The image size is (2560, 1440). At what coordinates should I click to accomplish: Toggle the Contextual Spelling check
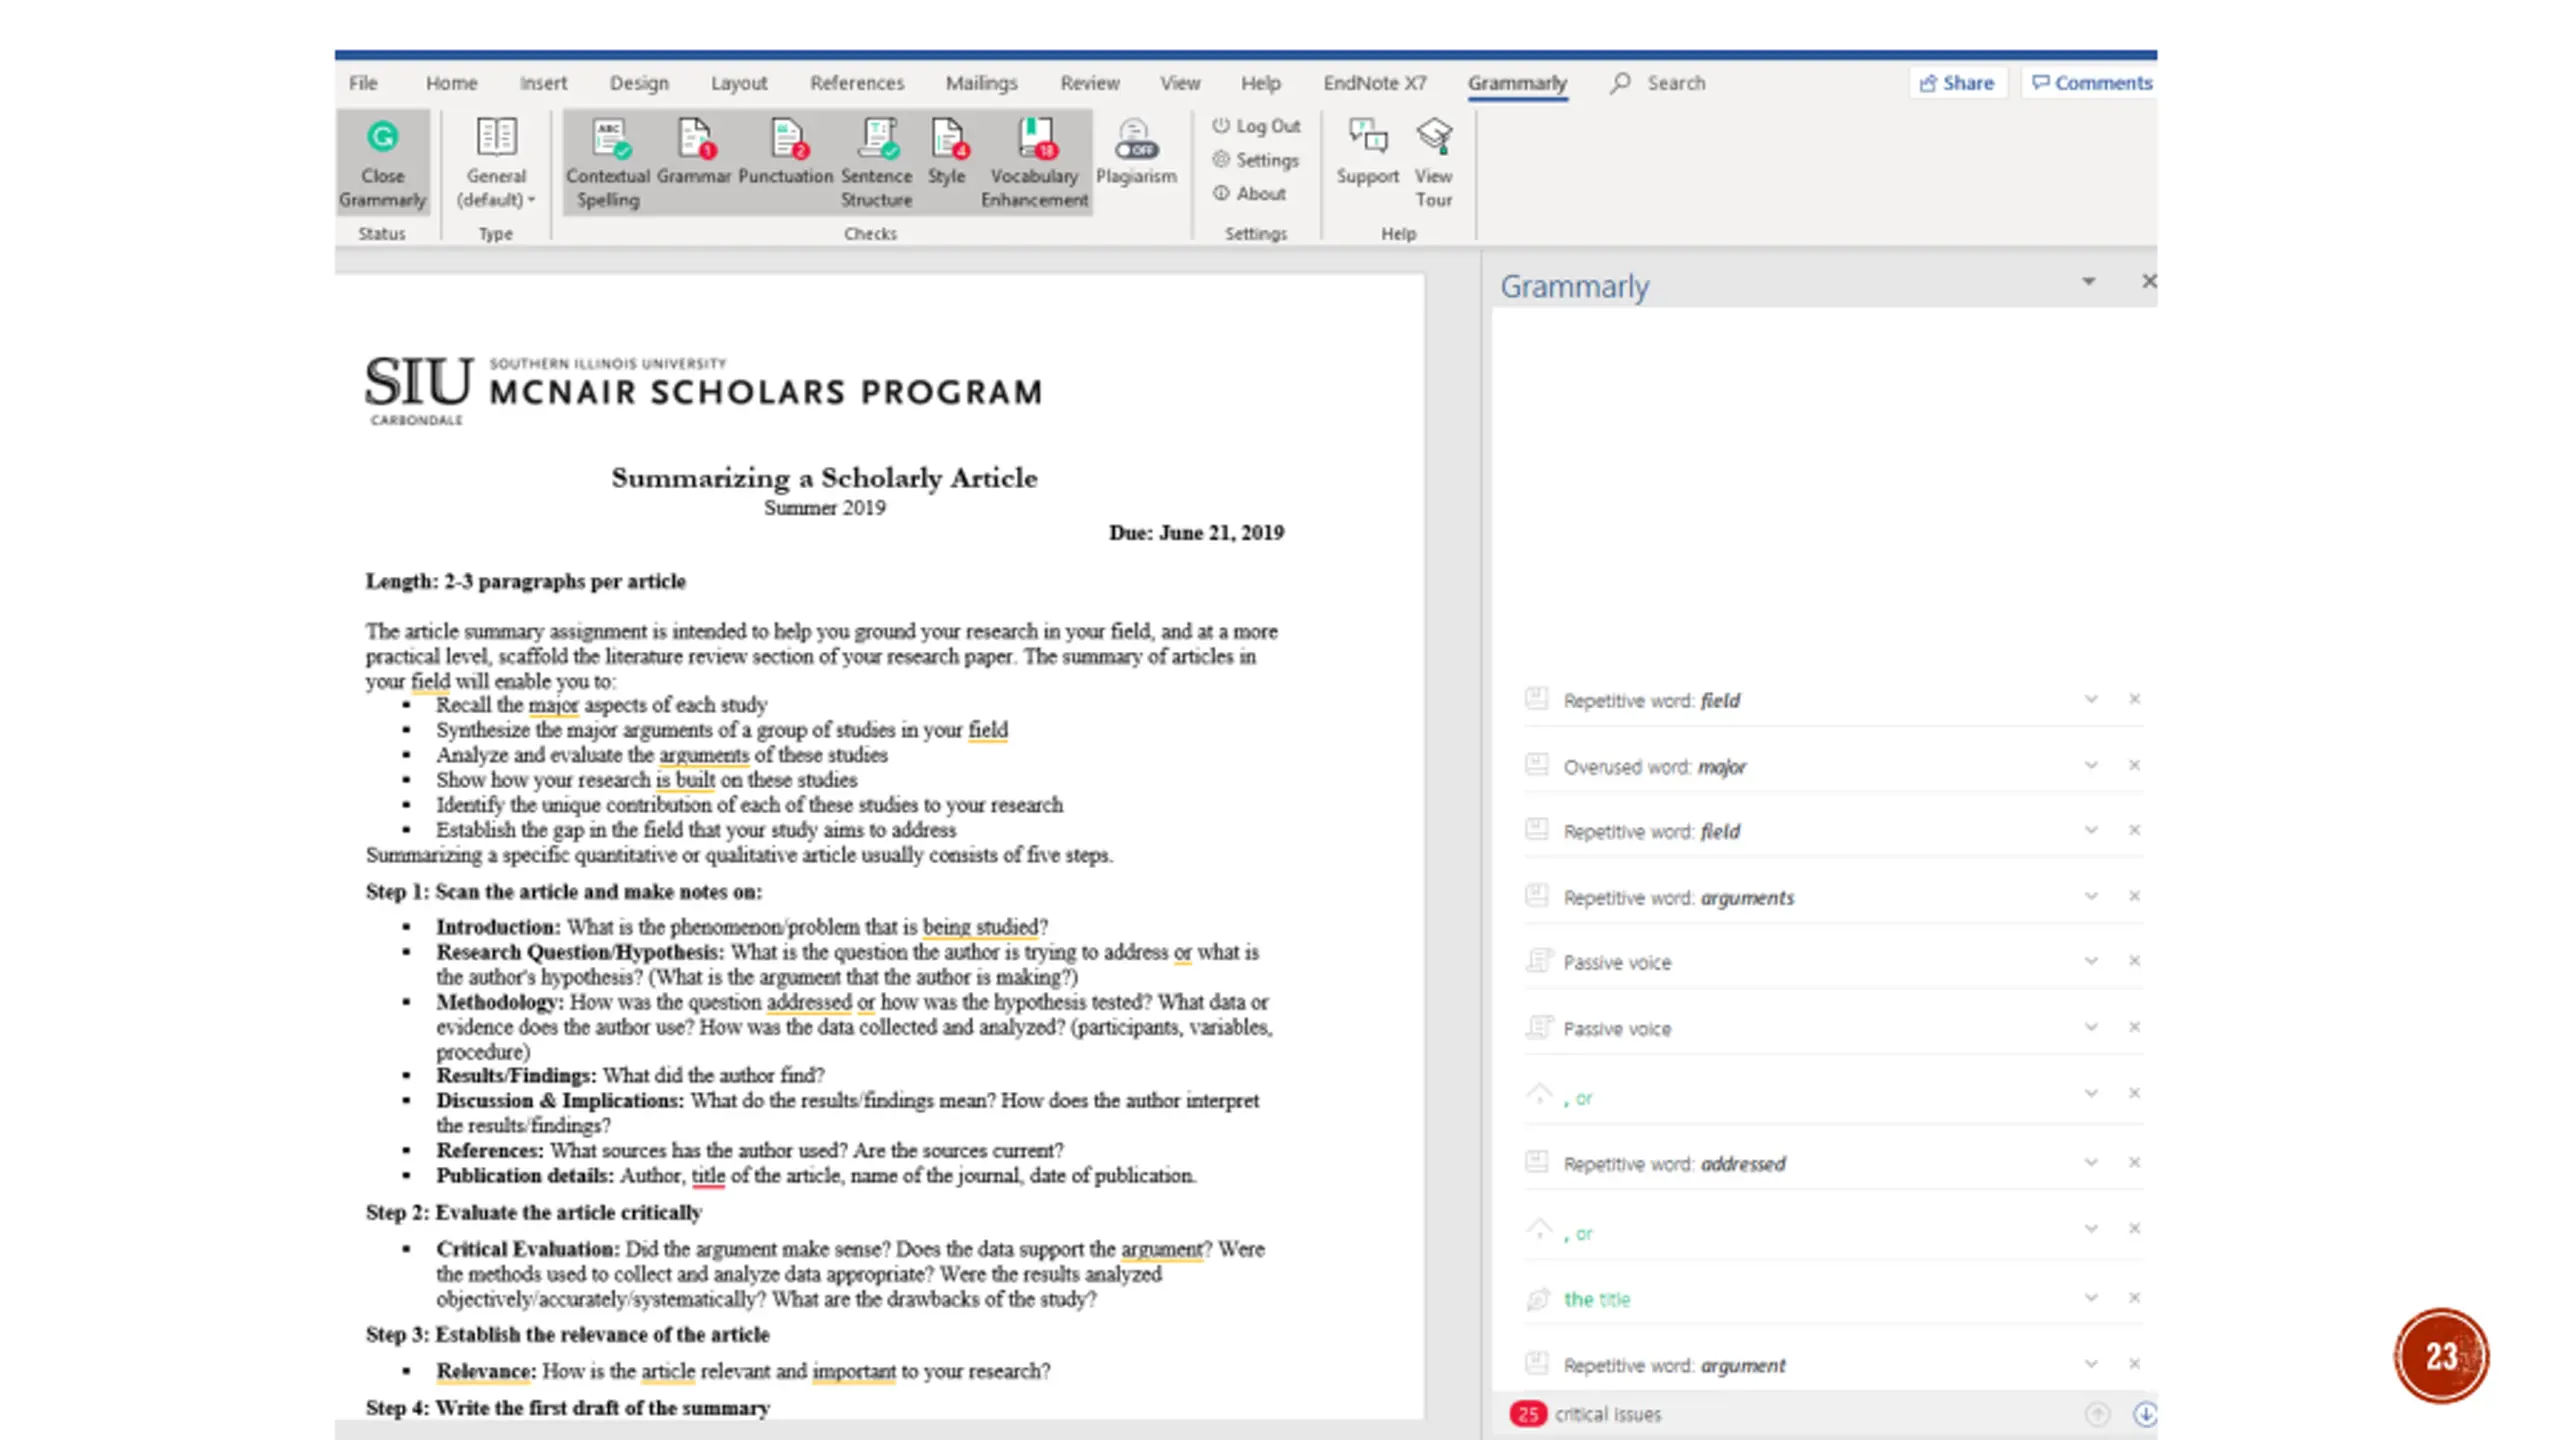(x=608, y=163)
